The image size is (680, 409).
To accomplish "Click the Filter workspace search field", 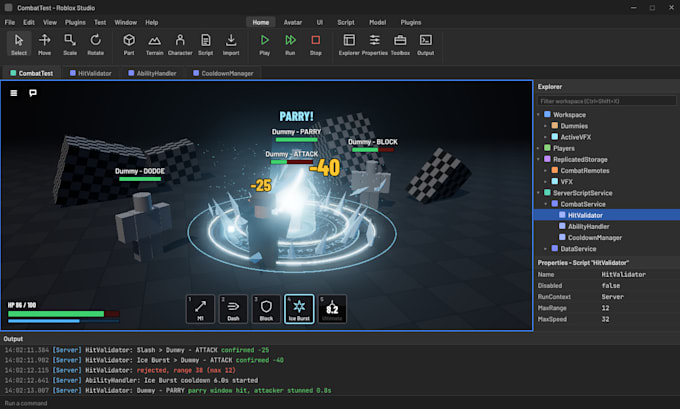I will (607, 101).
